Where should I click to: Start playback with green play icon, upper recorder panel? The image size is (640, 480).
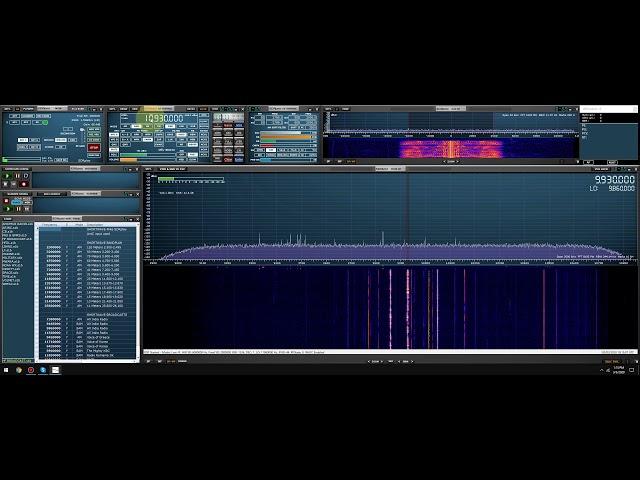pyautogui.click(x=7, y=176)
